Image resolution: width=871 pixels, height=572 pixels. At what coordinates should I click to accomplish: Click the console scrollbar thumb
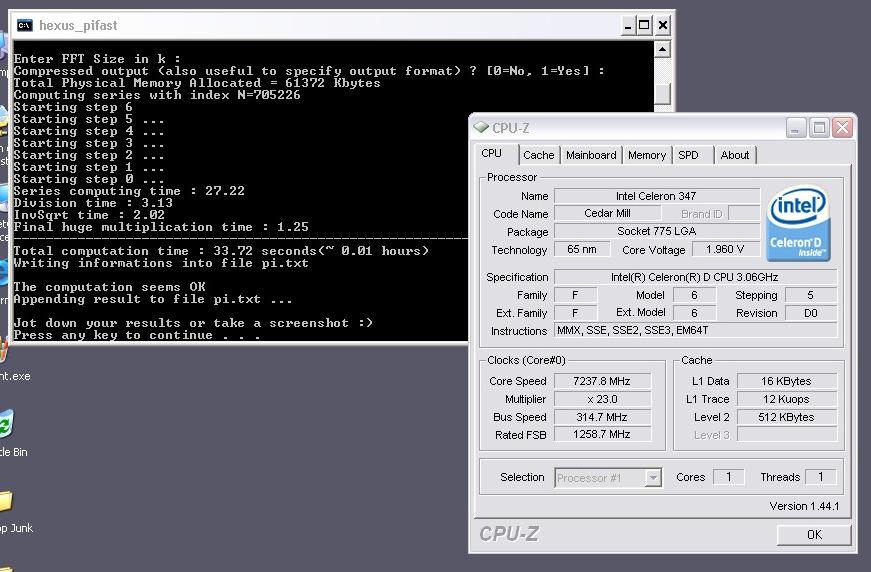click(x=662, y=93)
